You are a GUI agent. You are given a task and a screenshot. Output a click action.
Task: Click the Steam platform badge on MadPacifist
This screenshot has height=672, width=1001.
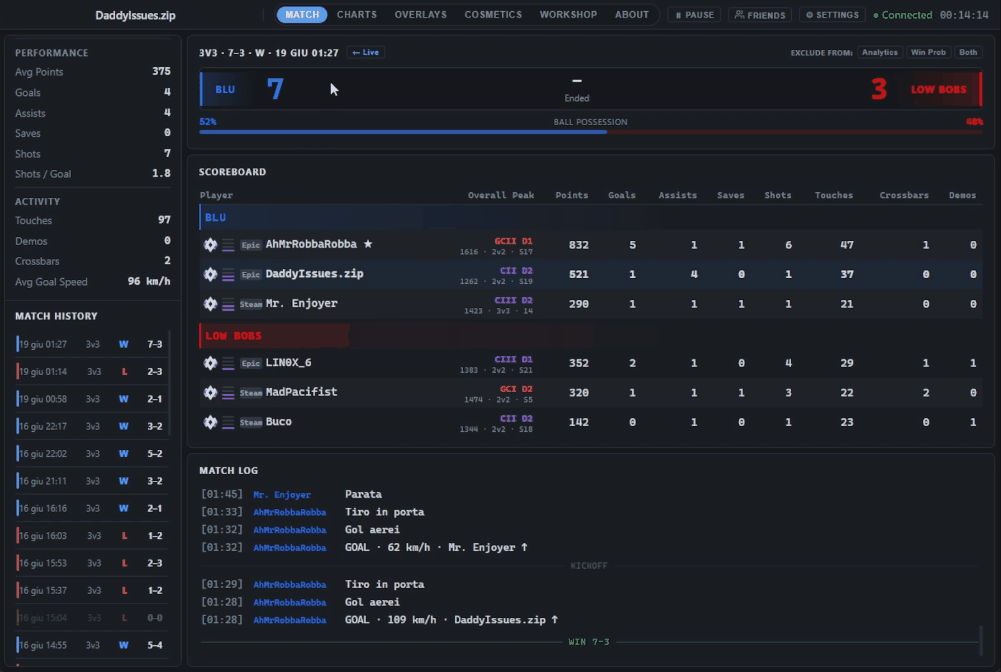coord(251,393)
